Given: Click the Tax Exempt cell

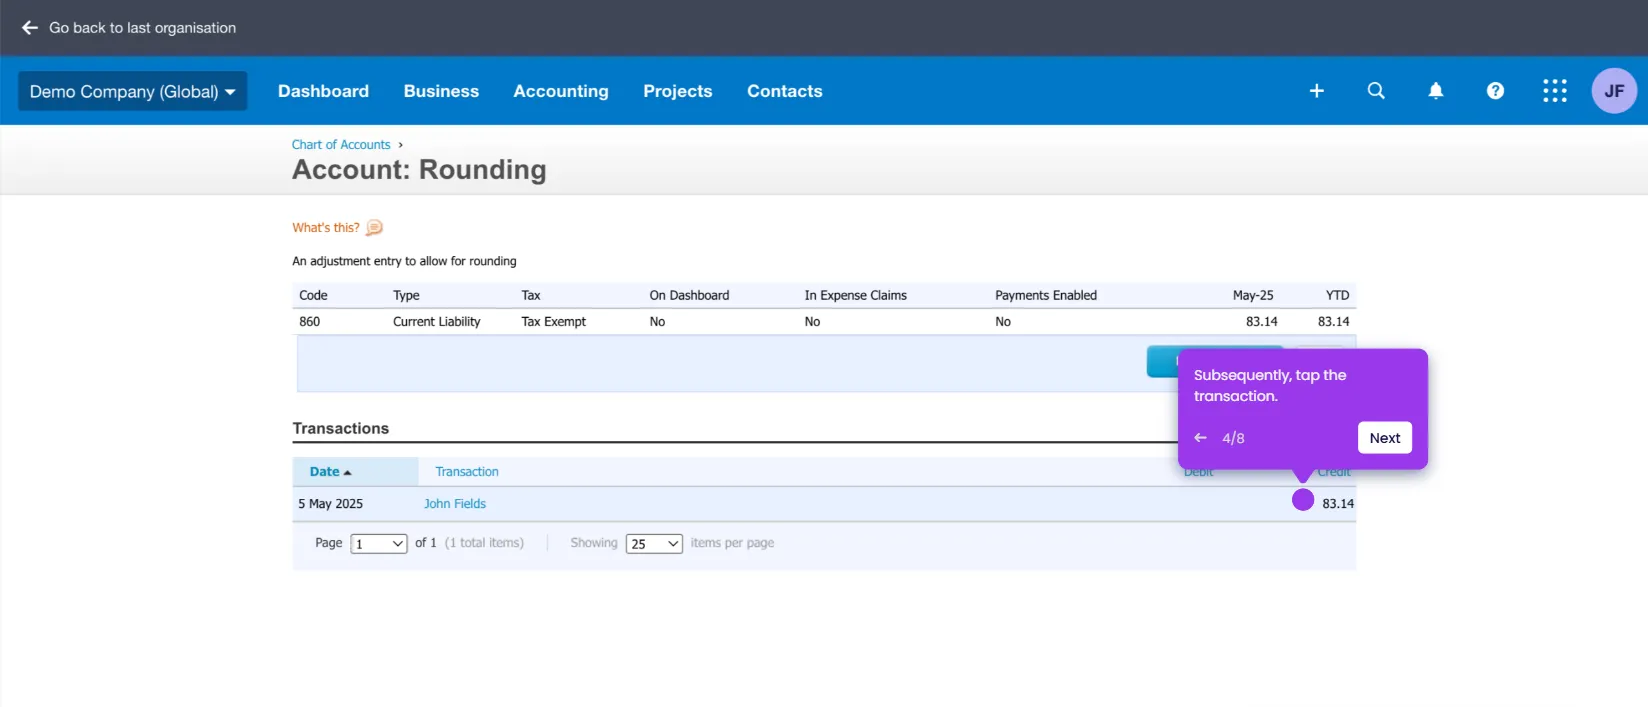Looking at the screenshot, I should pyautogui.click(x=554, y=322).
